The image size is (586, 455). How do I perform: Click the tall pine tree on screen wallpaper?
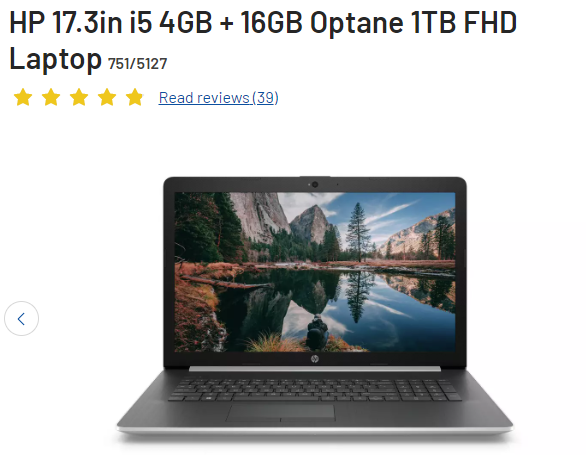tap(358, 232)
